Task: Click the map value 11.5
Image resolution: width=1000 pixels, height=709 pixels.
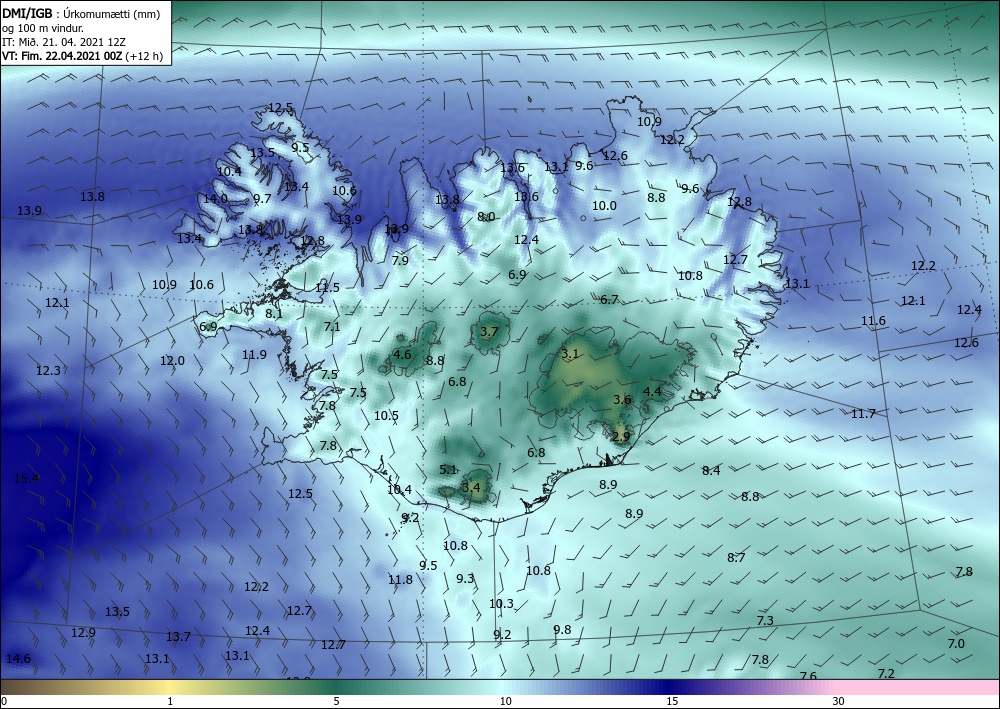Action: (327, 288)
